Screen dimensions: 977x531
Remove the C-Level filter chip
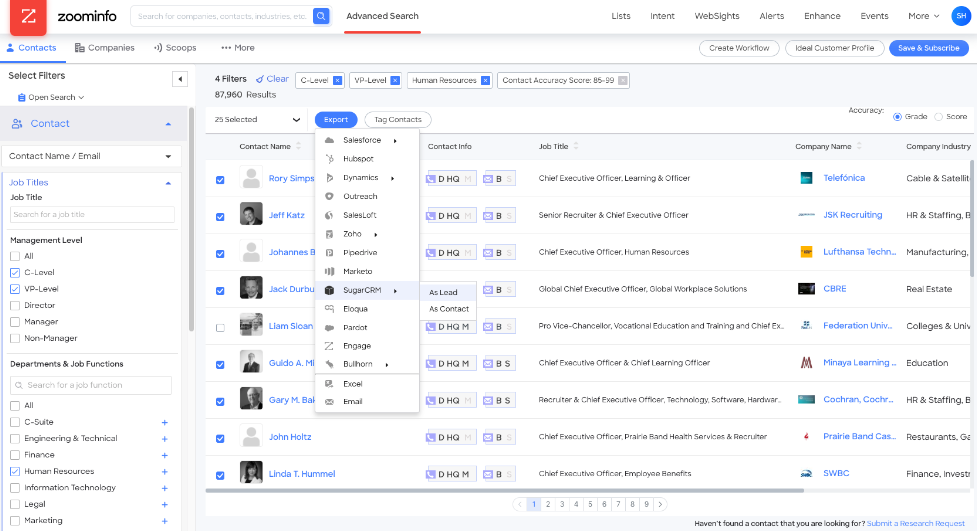point(337,80)
